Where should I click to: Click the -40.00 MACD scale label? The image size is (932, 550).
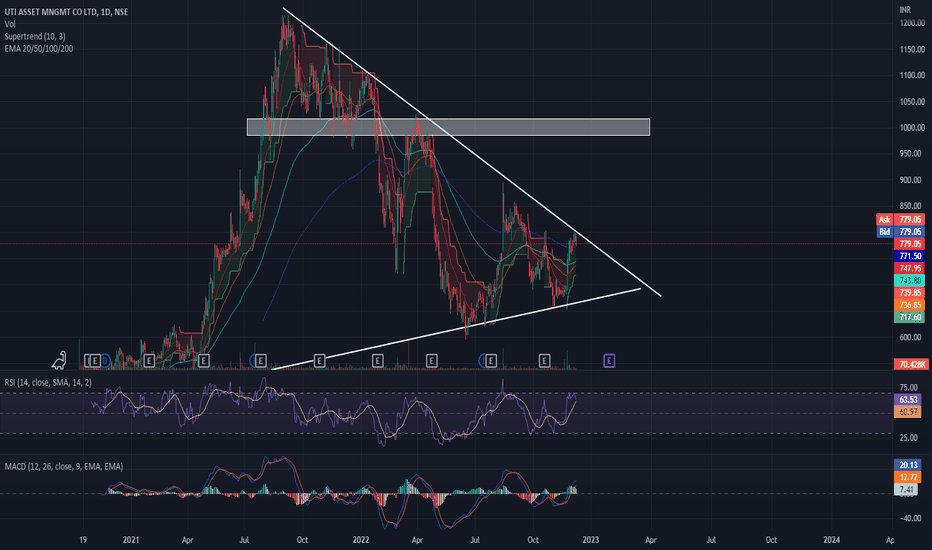coord(909,518)
